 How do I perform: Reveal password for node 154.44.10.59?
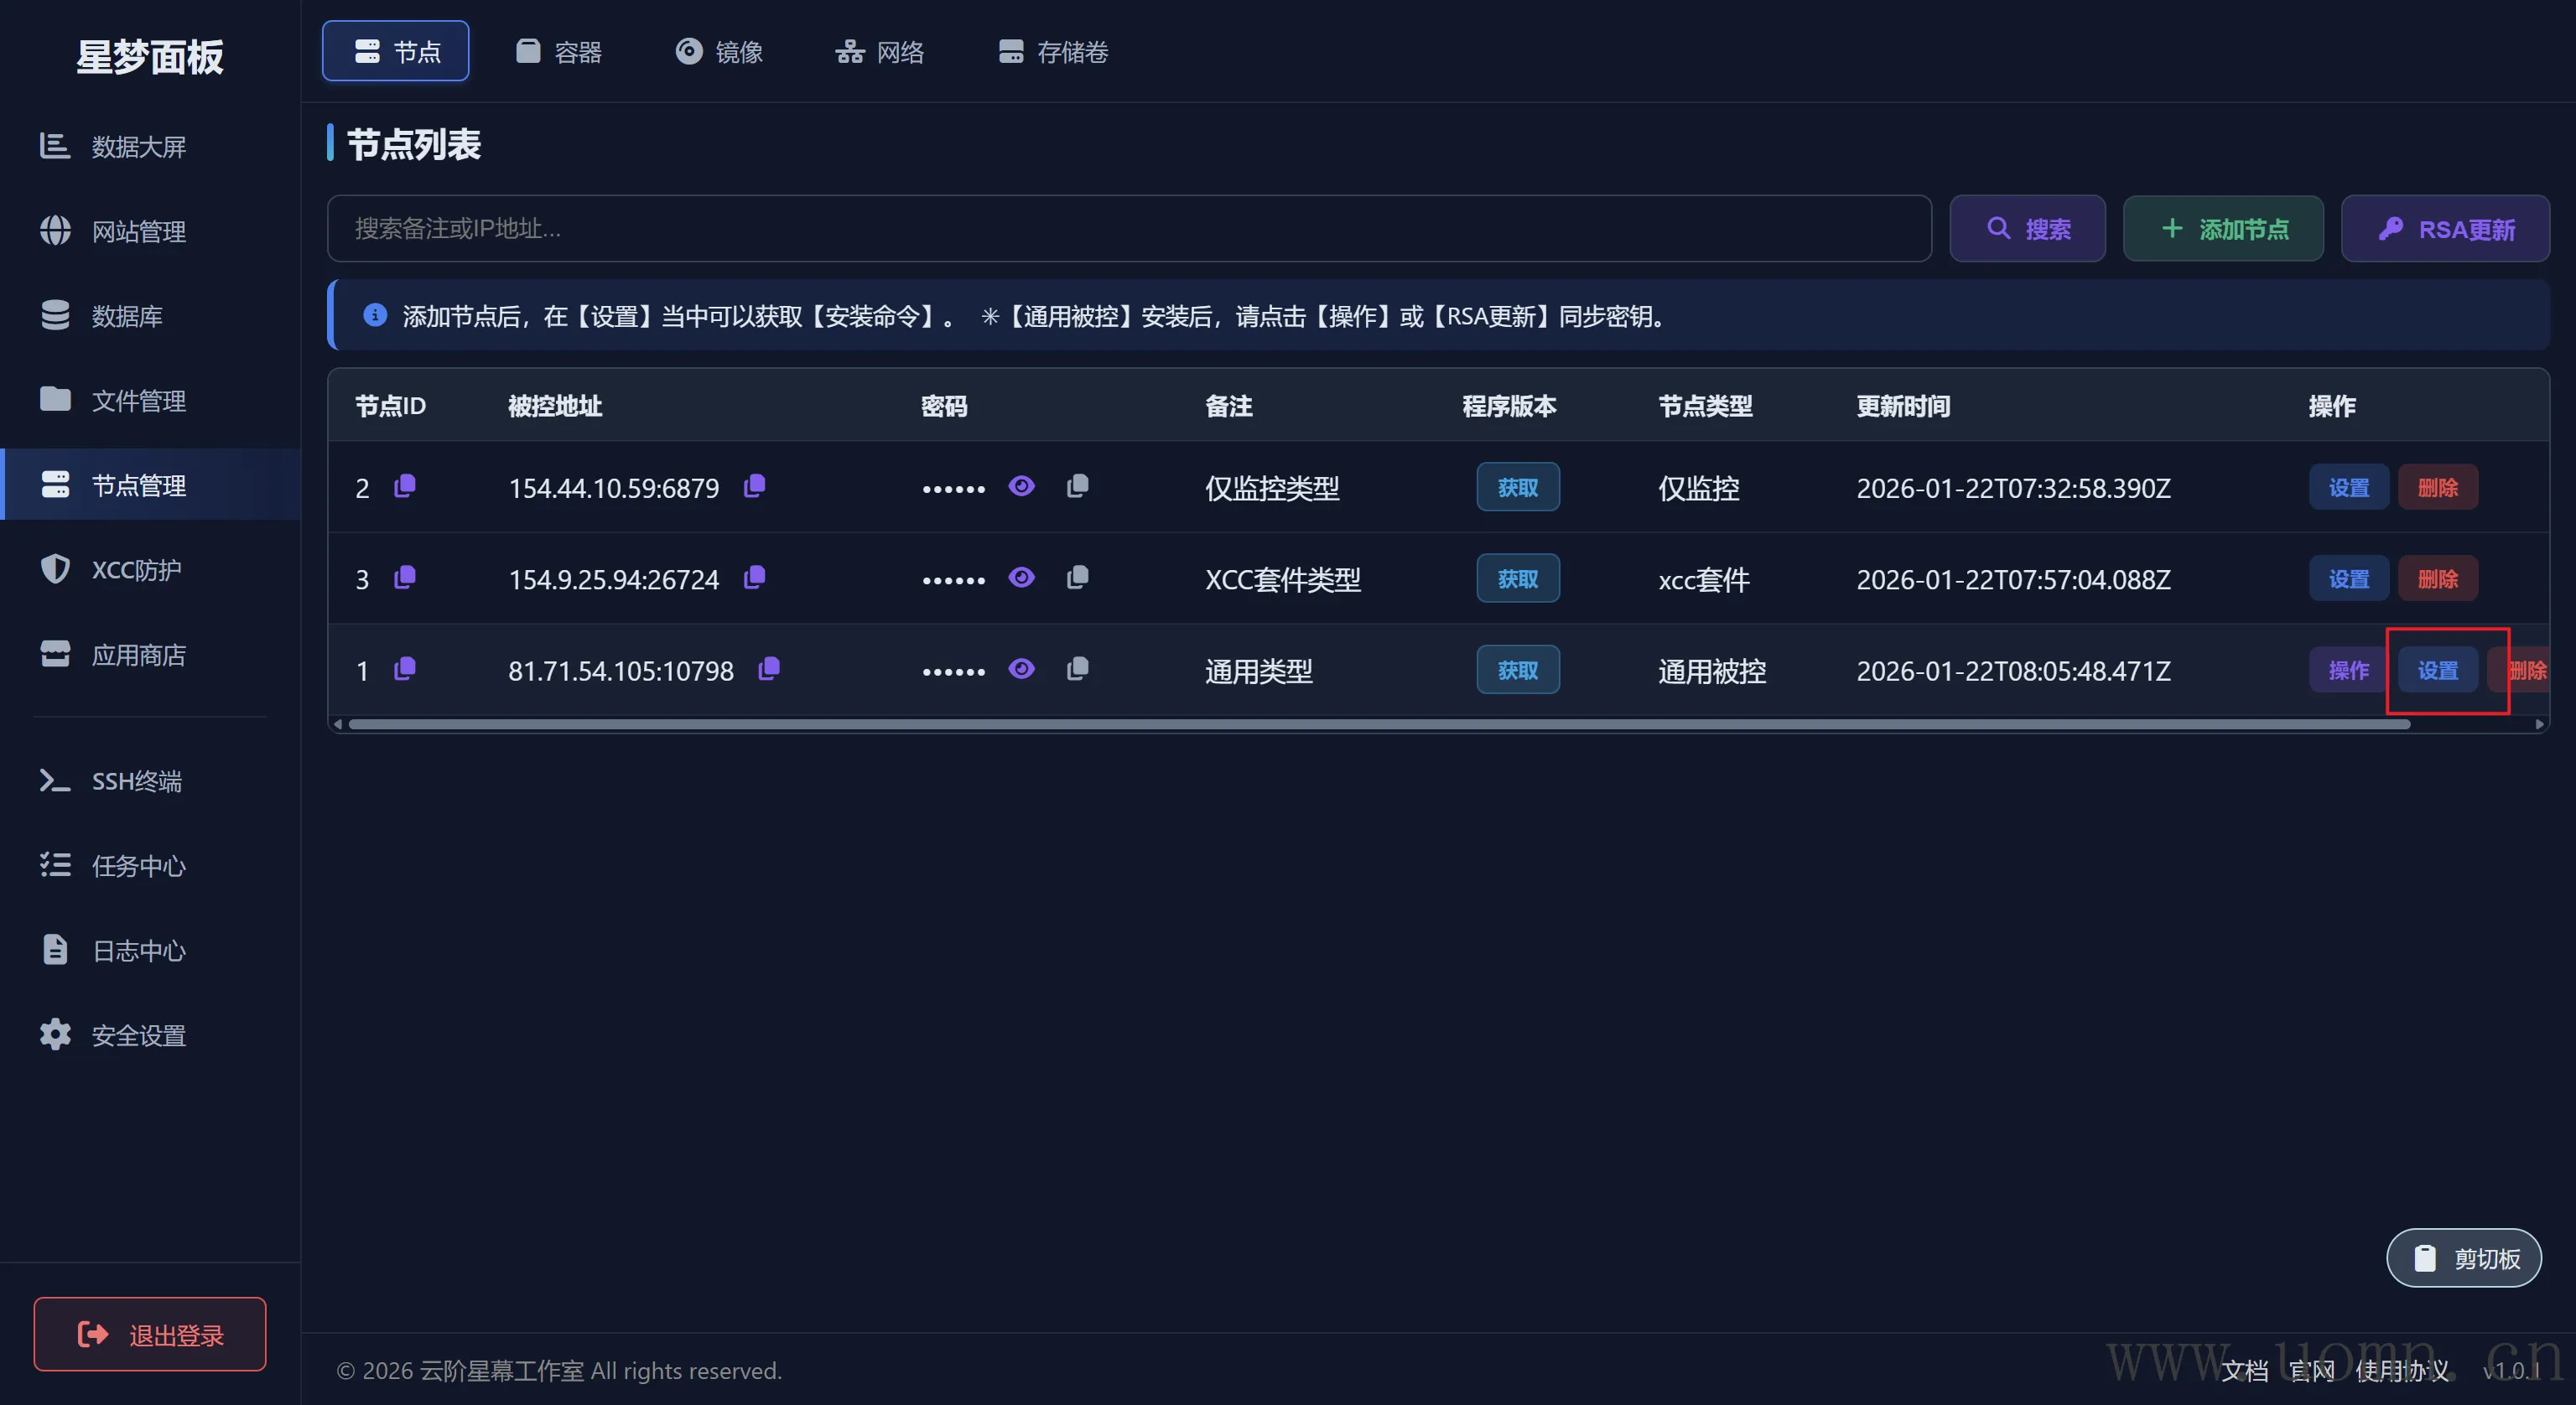[1021, 487]
